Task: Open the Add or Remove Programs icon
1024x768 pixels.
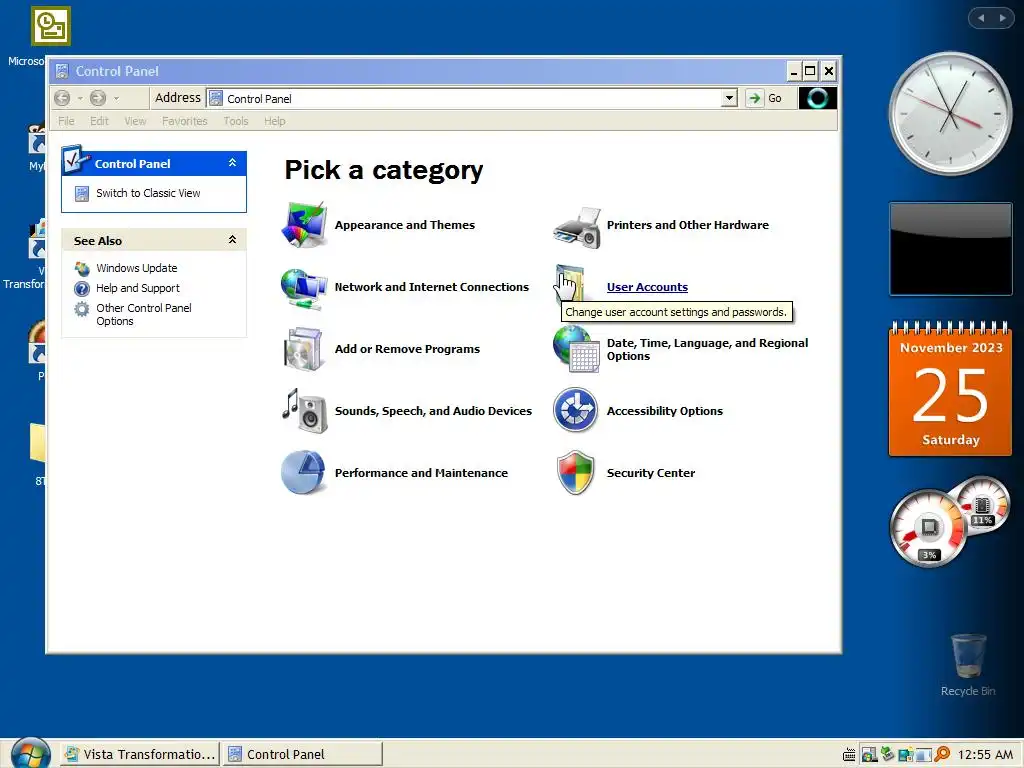Action: 304,349
